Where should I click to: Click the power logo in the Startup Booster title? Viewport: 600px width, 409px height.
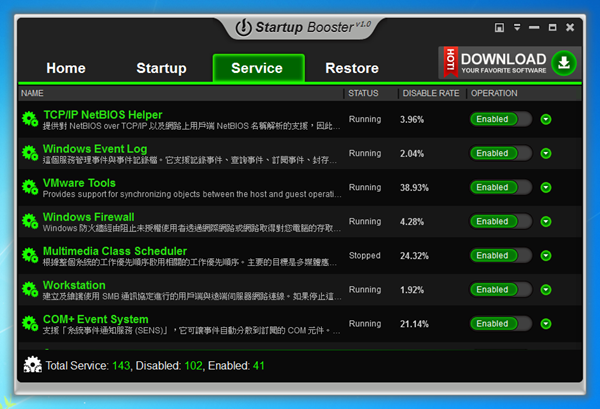tap(243, 28)
